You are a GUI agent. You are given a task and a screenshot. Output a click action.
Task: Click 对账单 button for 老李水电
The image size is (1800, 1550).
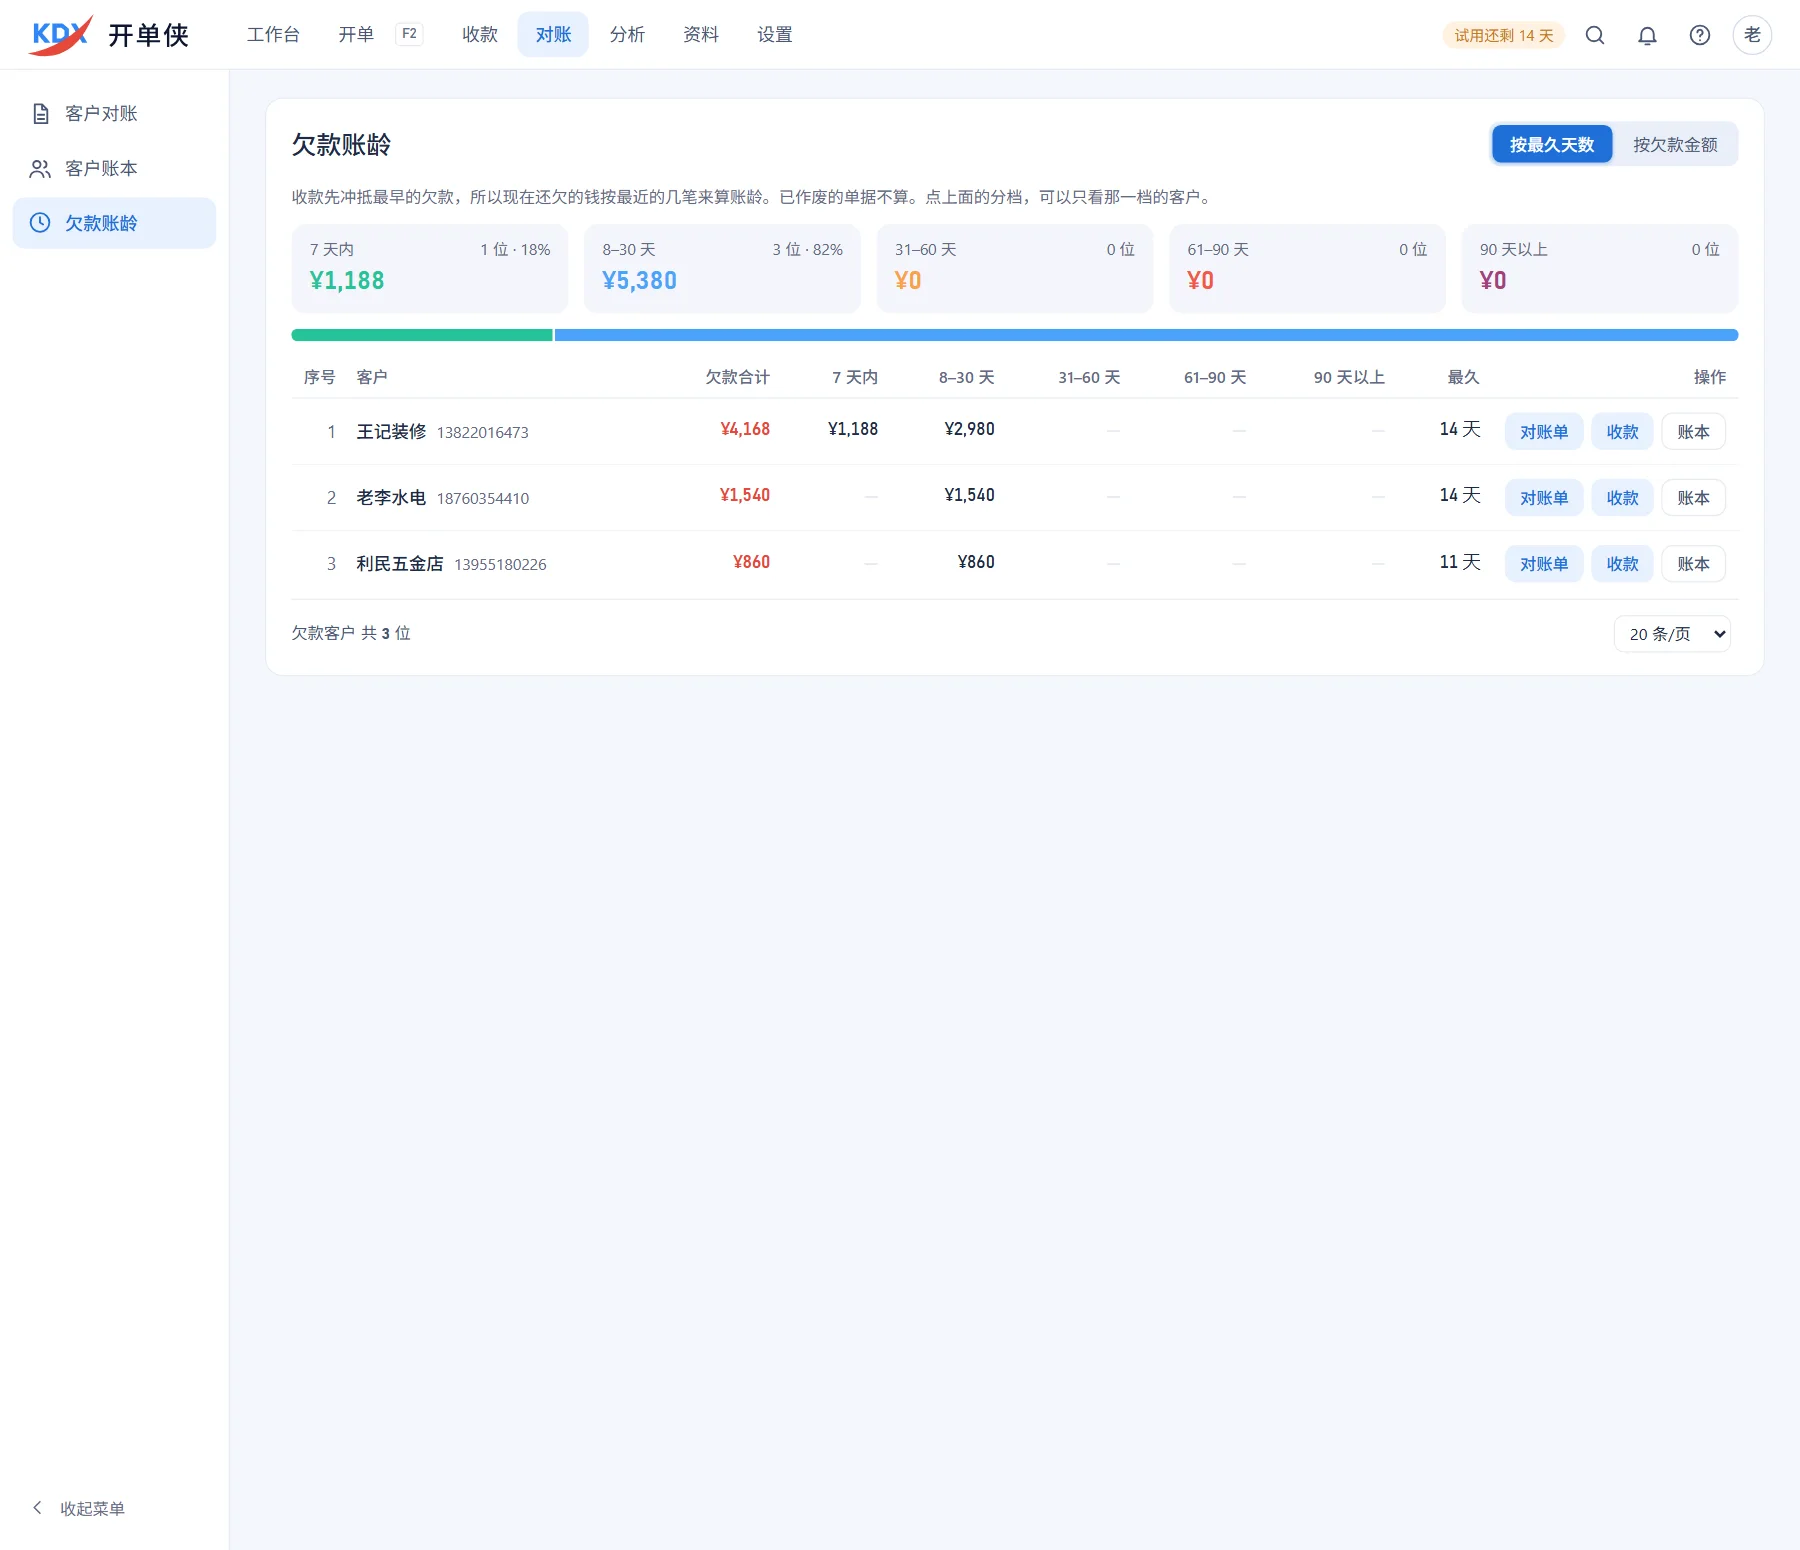(x=1544, y=498)
